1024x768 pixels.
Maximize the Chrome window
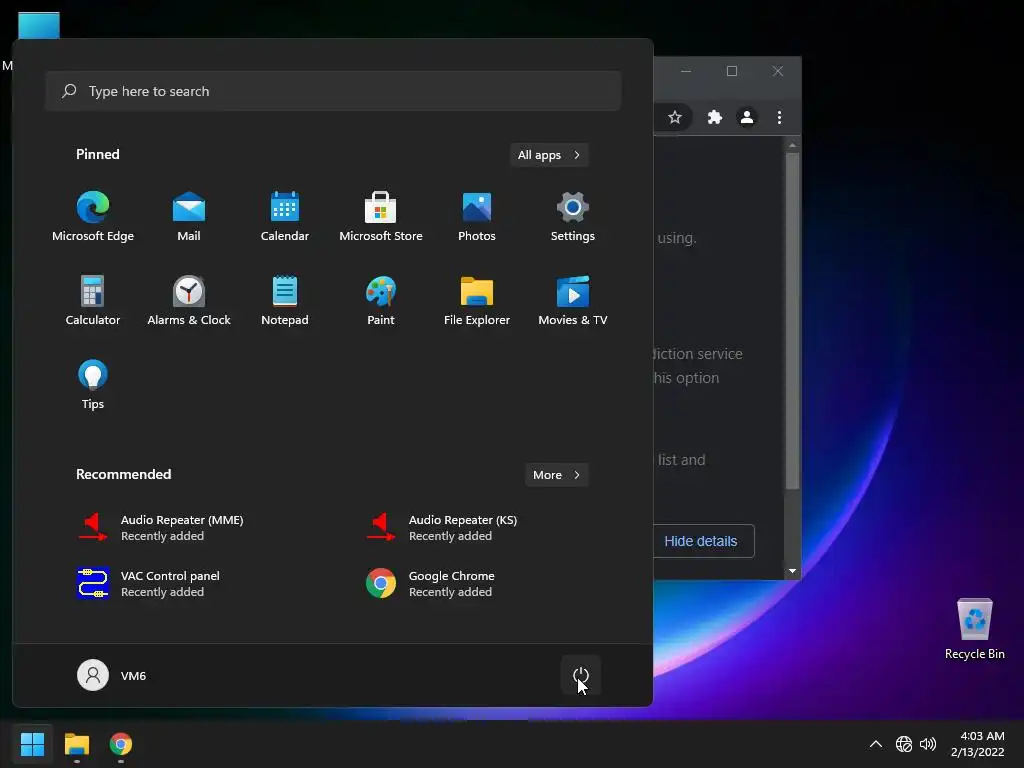tap(732, 71)
